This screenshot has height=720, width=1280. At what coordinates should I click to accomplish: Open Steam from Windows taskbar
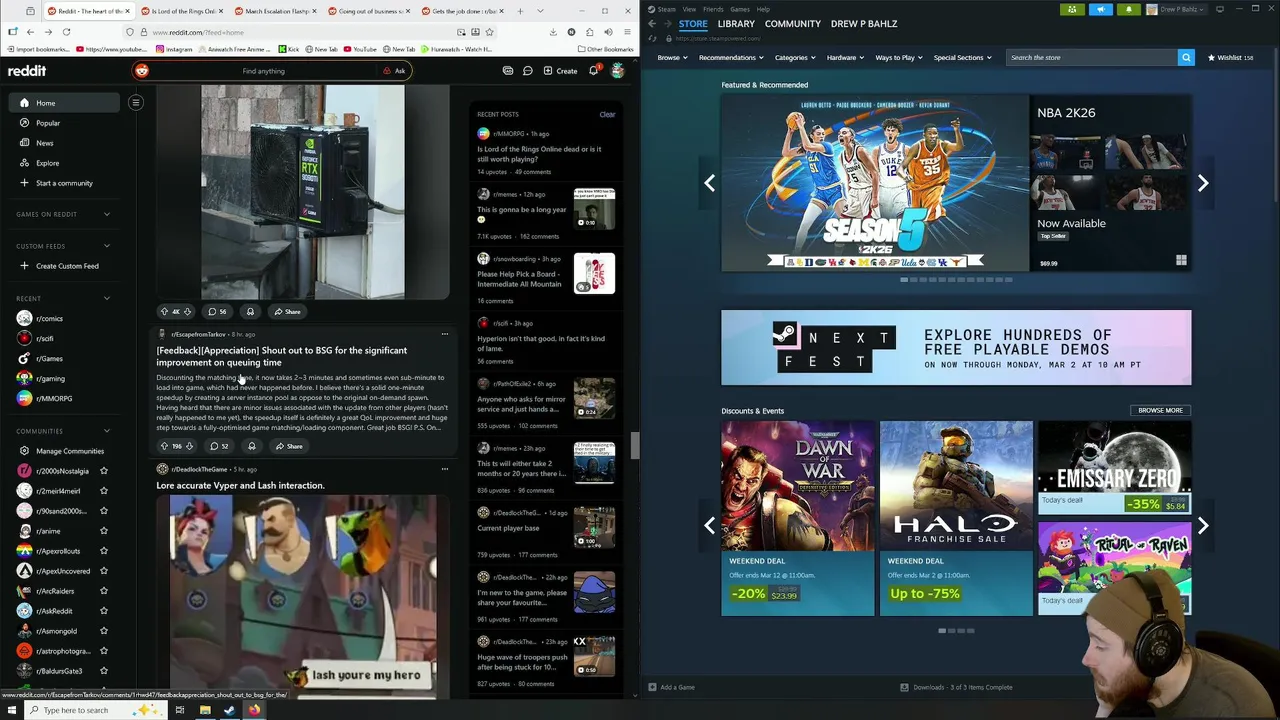229,710
